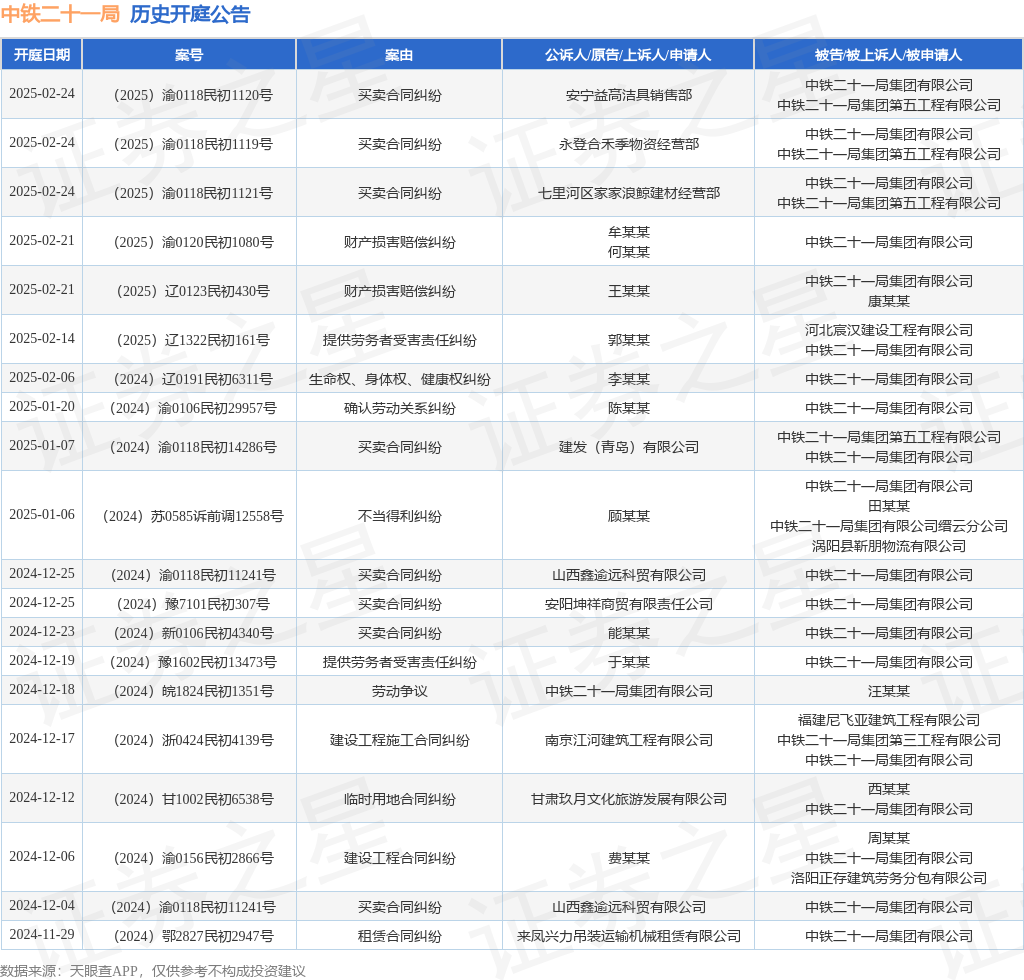Click defendant 河北宸汉建设工程有限公司

[x=889, y=330]
